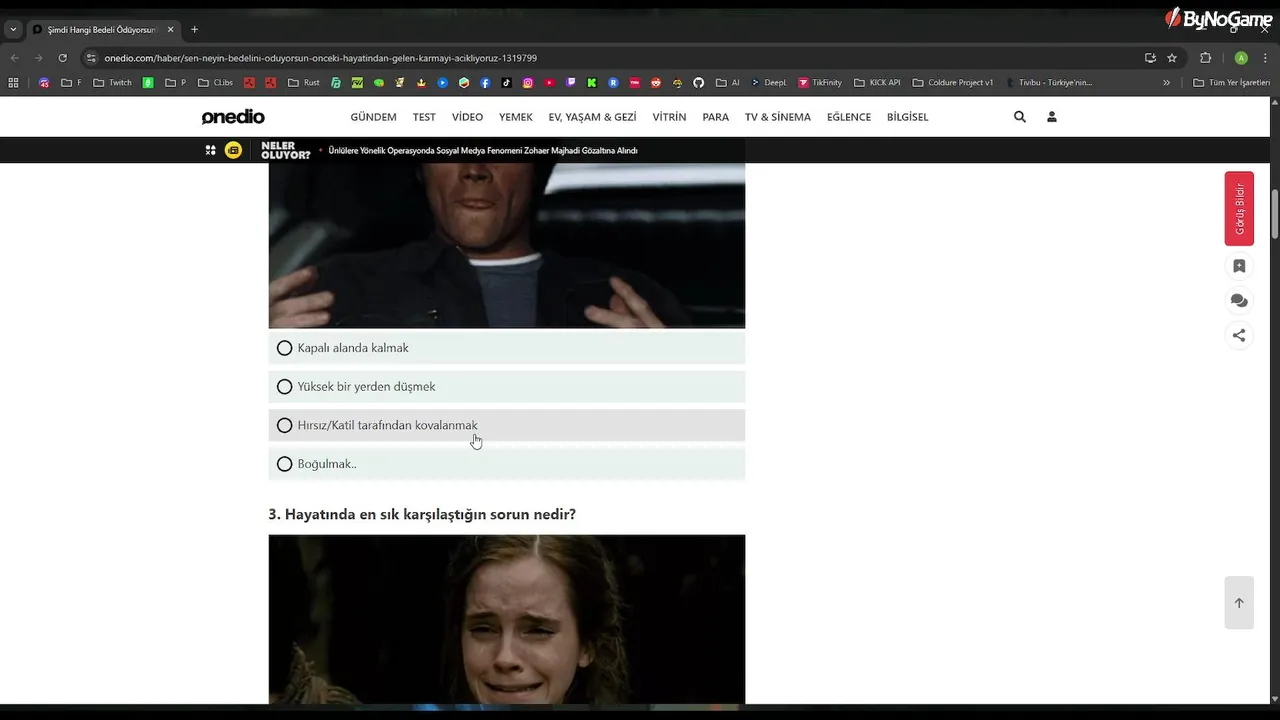The height and width of the screenshot is (720, 1280).
Task: Open the Reddit bookmark icon
Action: click(x=656, y=83)
